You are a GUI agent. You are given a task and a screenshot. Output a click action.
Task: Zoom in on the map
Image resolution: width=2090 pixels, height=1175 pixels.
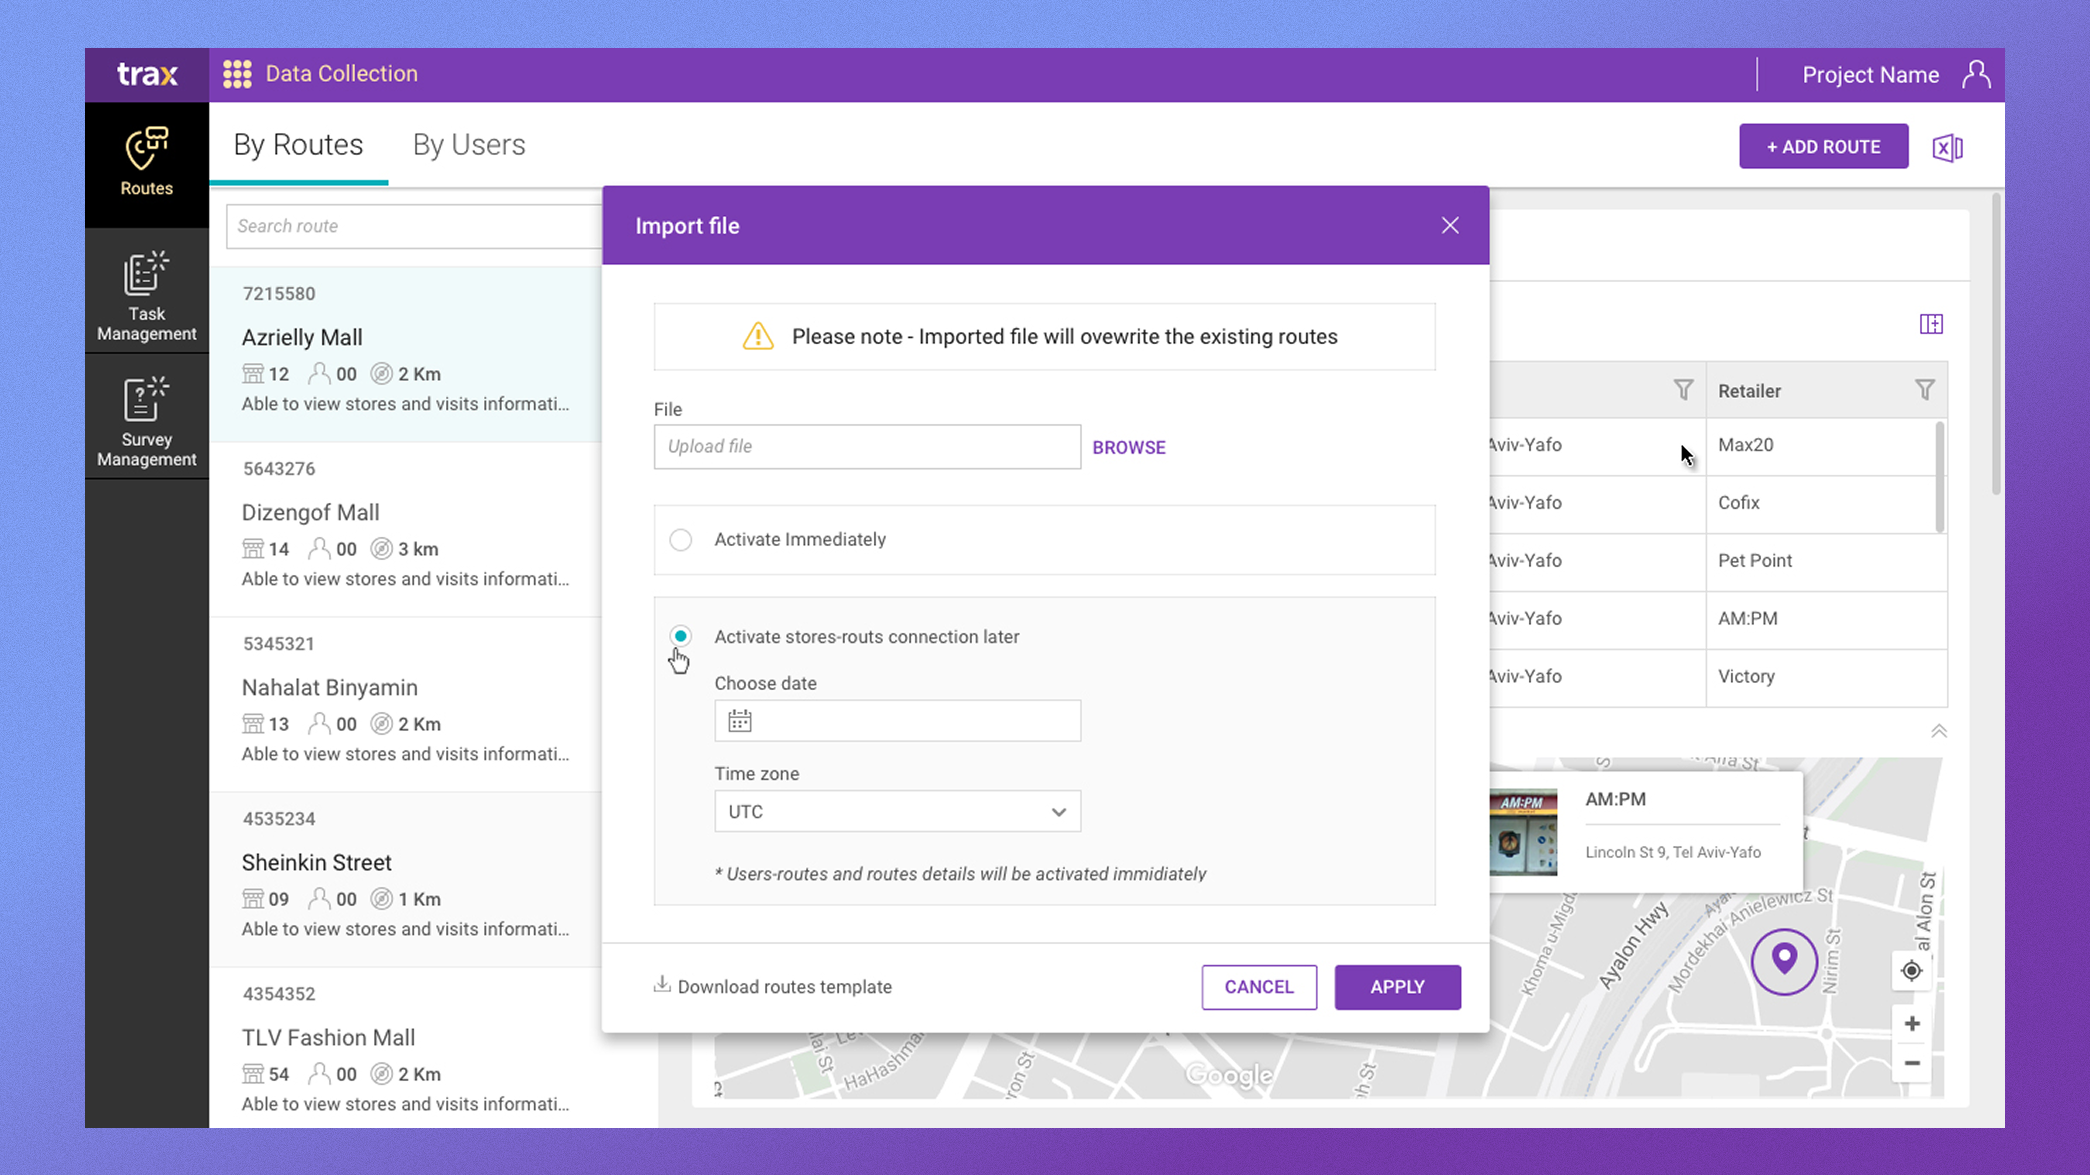1911,1024
